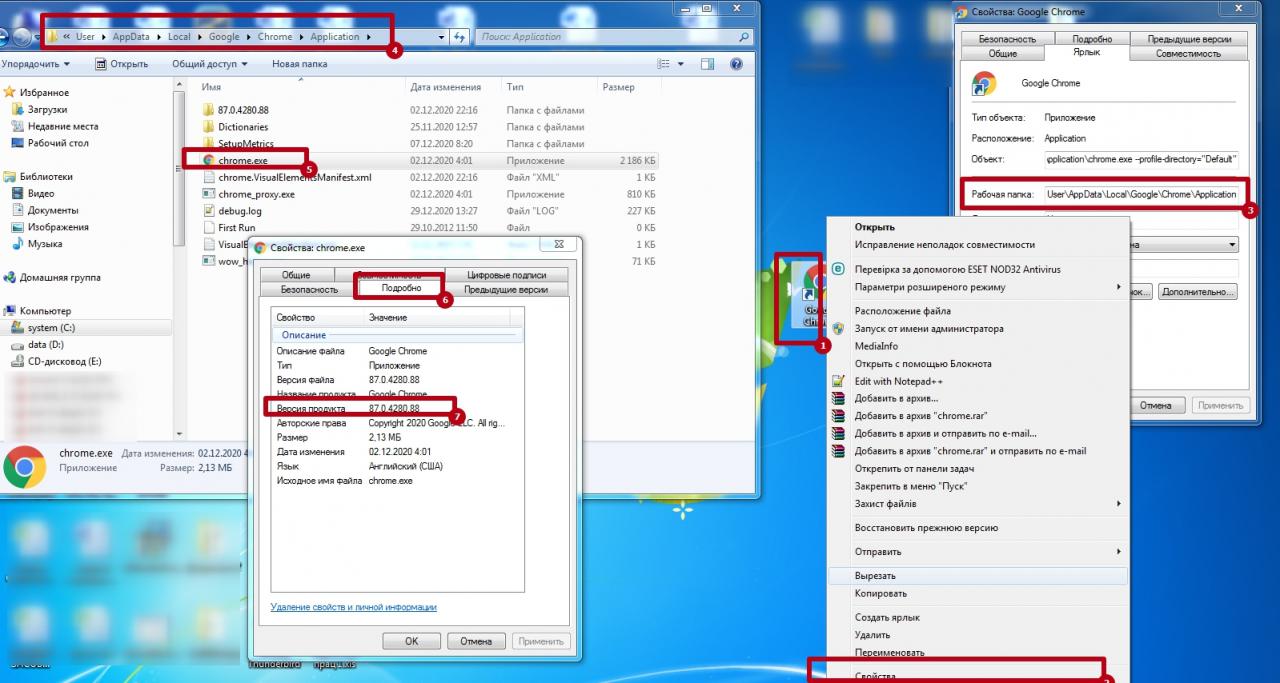Switch to Общие tab in chrome.exe properties
This screenshot has width=1280, height=683.
coord(296,275)
